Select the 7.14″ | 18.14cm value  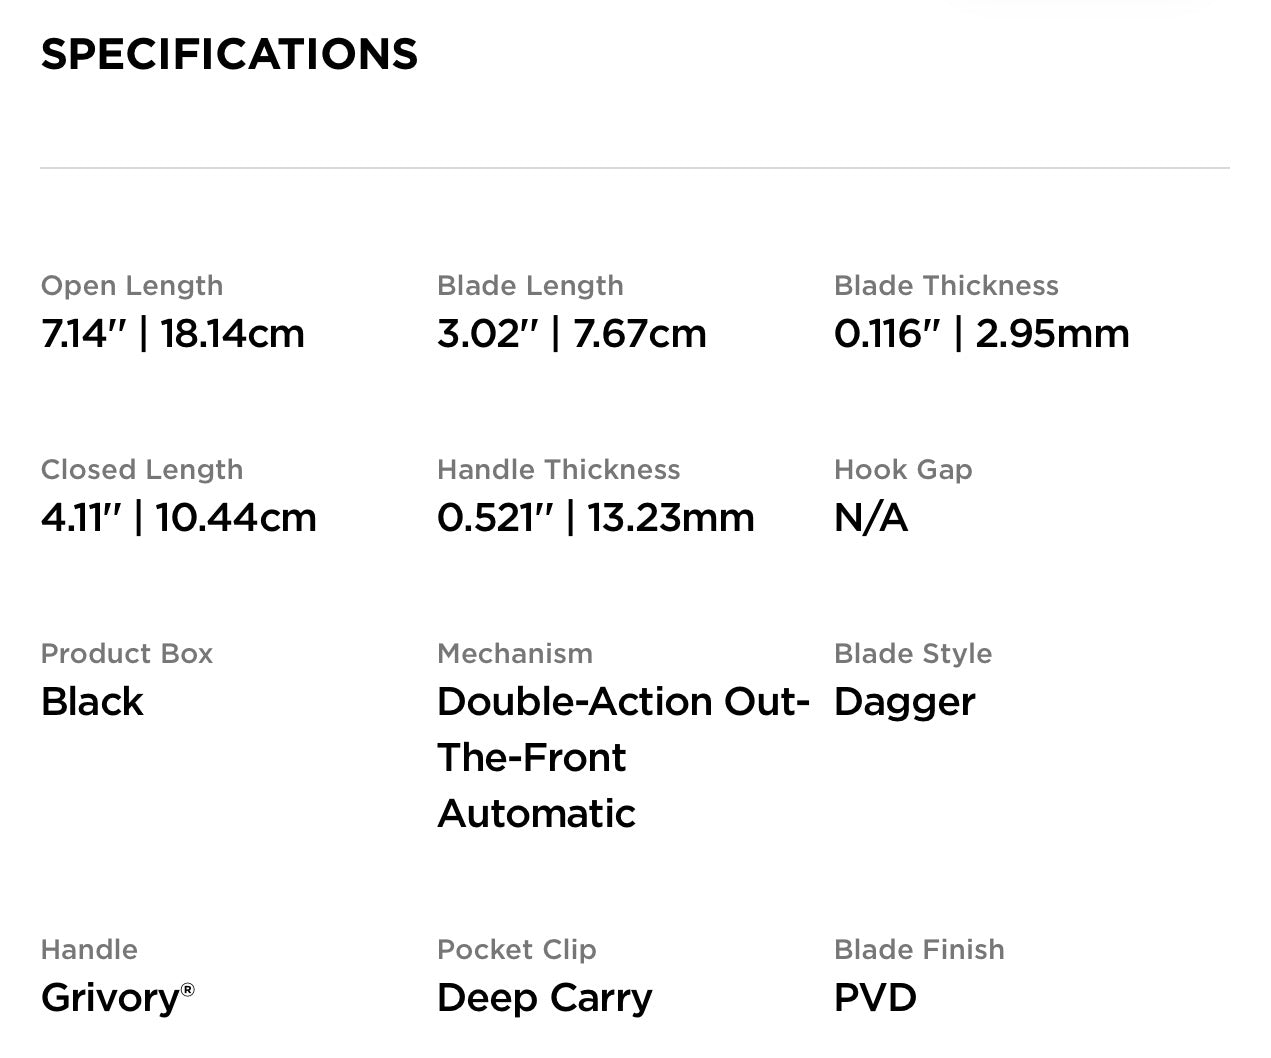[x=173, y=333]
